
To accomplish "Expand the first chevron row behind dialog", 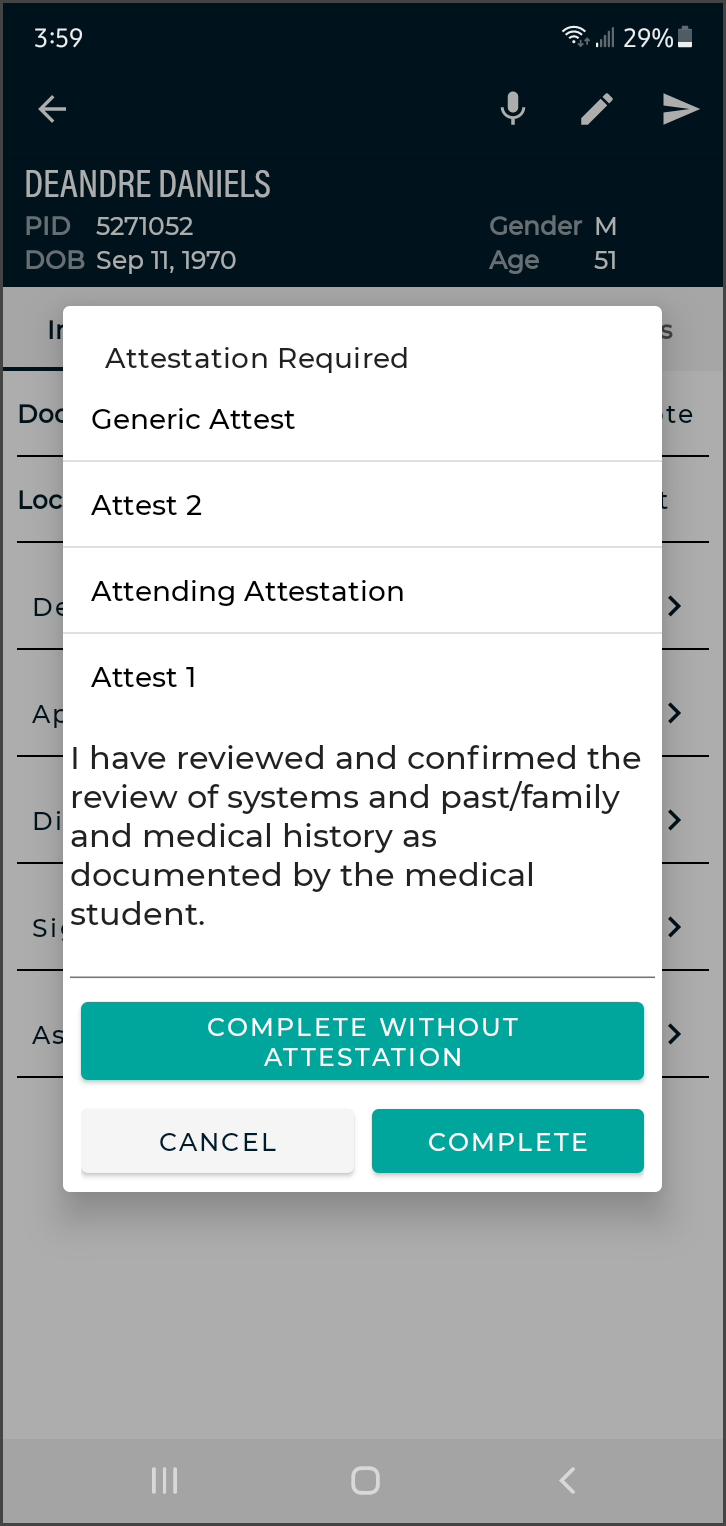I will pos(675,606).
